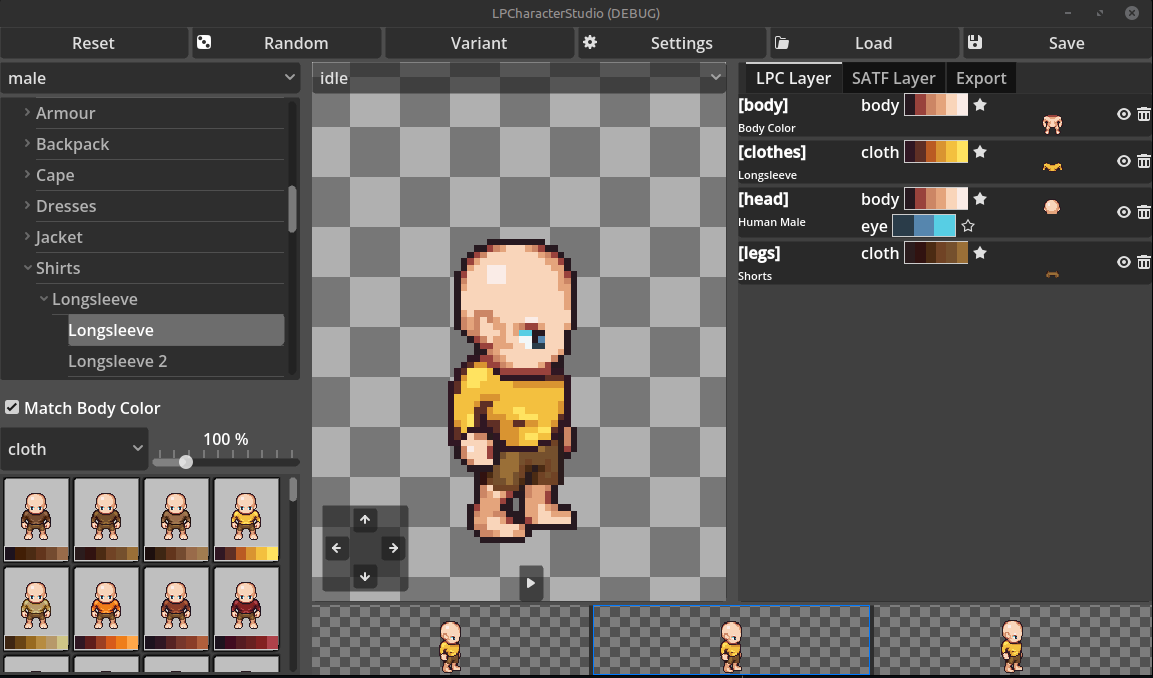Screen dimensions: 1153x678
Task: Expand the Armour category
Action: coord(27,113)
